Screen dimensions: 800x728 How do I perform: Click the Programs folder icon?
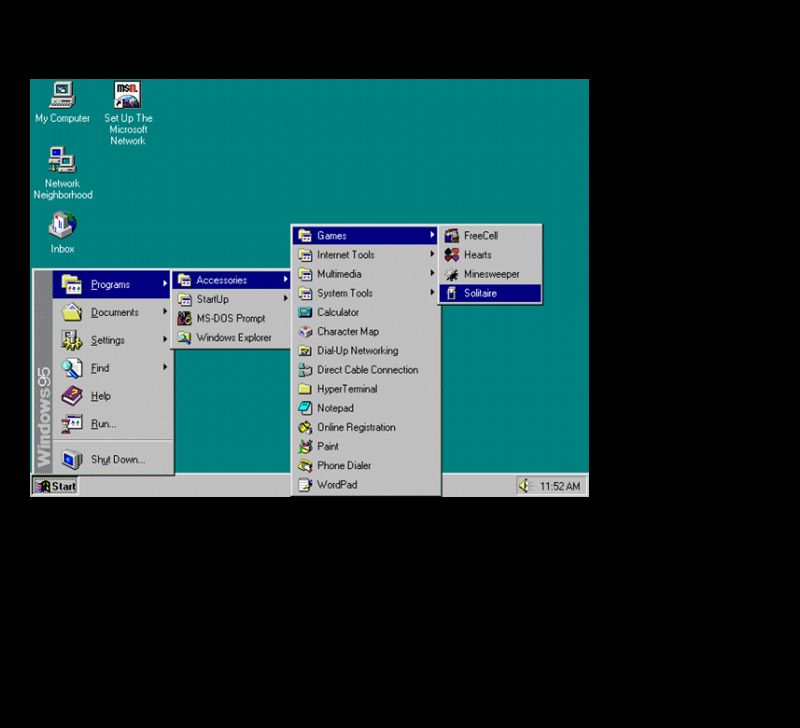pos(72,284)
